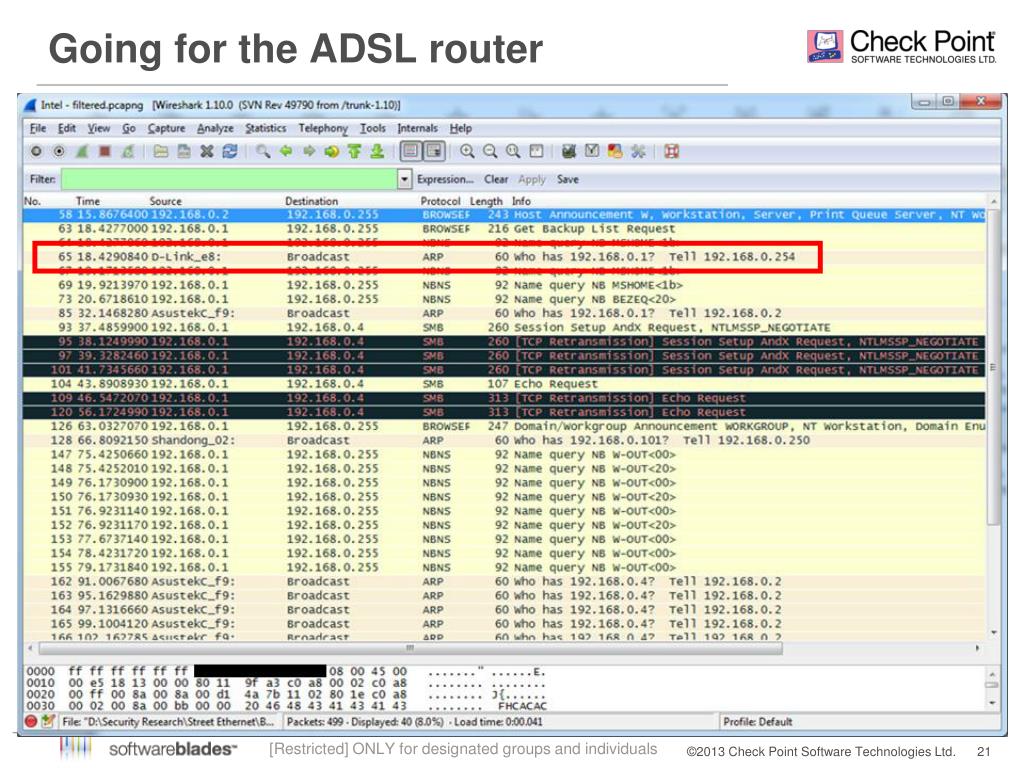Edit display filters icon
Image resolution: width=1024 pixels, height=768 pixels.
[x=592, y=152]
